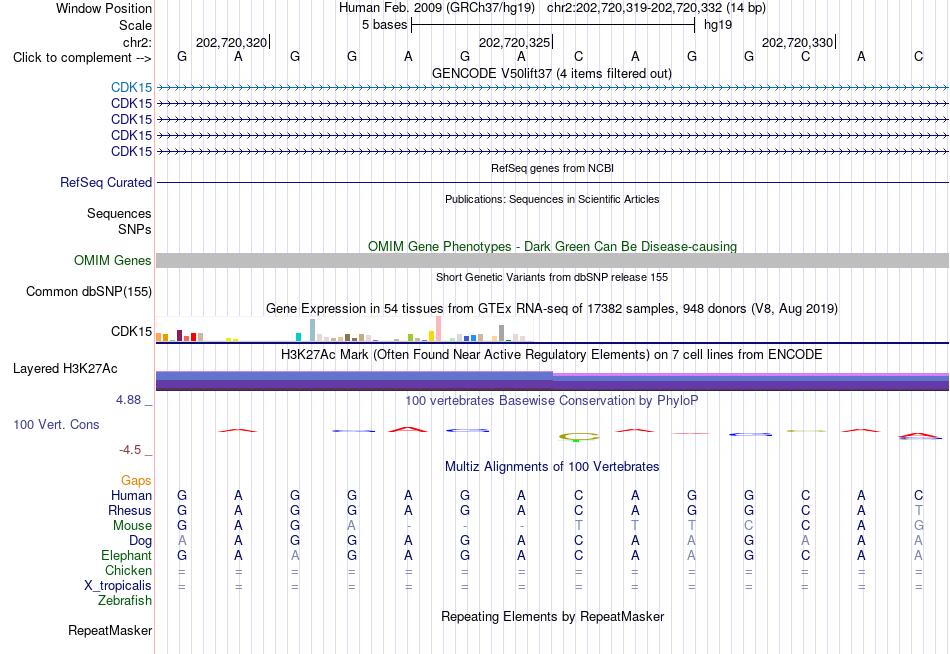950x654 pixels.
Task: Click the GENCODE V50lift37 track title
Action: tap(552, 73)
